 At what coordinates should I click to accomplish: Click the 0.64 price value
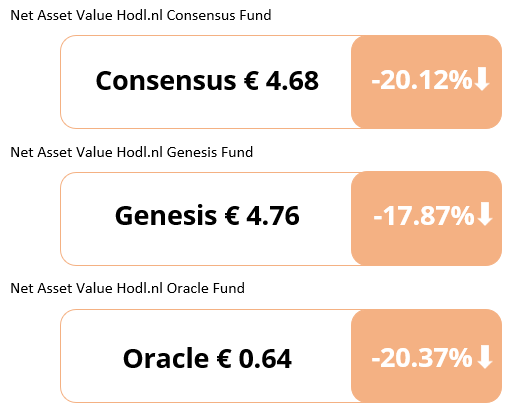point(265,358)
